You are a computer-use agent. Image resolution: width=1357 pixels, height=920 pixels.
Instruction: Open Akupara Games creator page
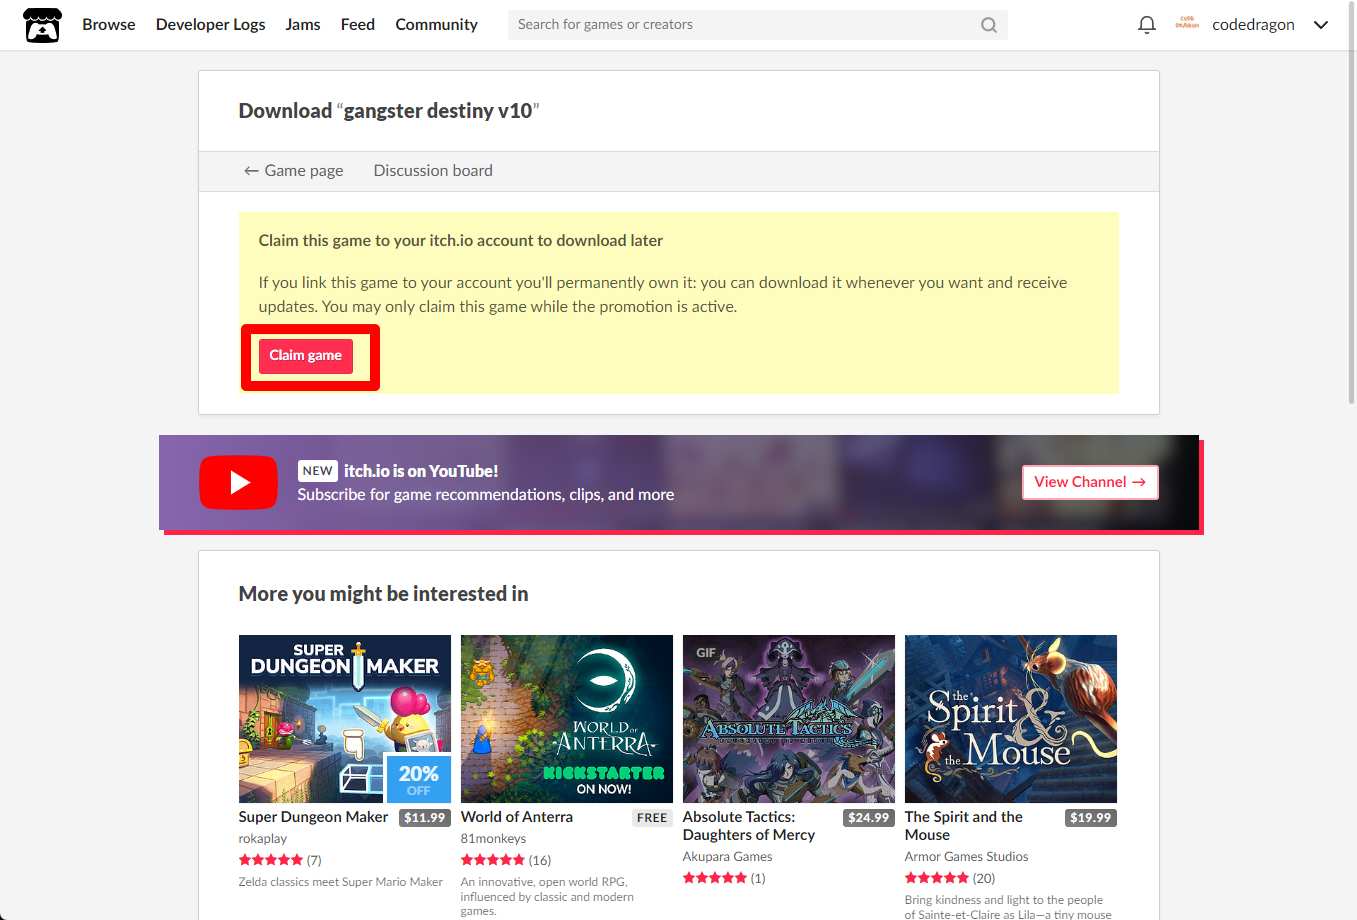click(x=728, y=857)
